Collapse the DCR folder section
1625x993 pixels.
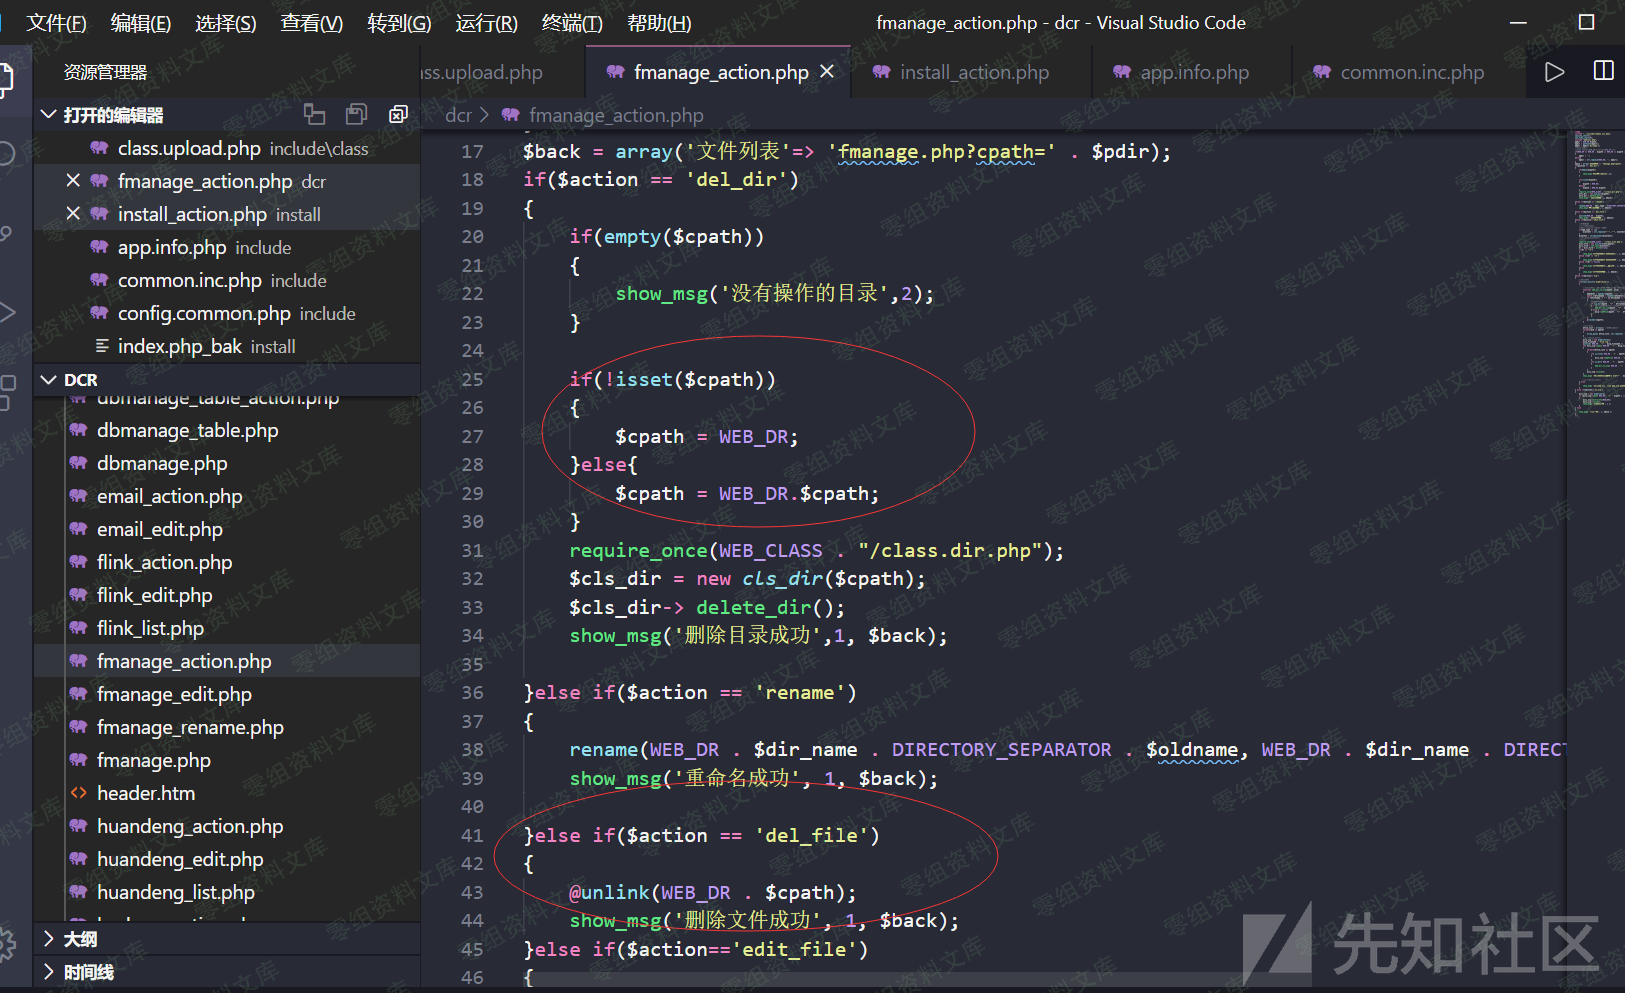tap(48, 380)
